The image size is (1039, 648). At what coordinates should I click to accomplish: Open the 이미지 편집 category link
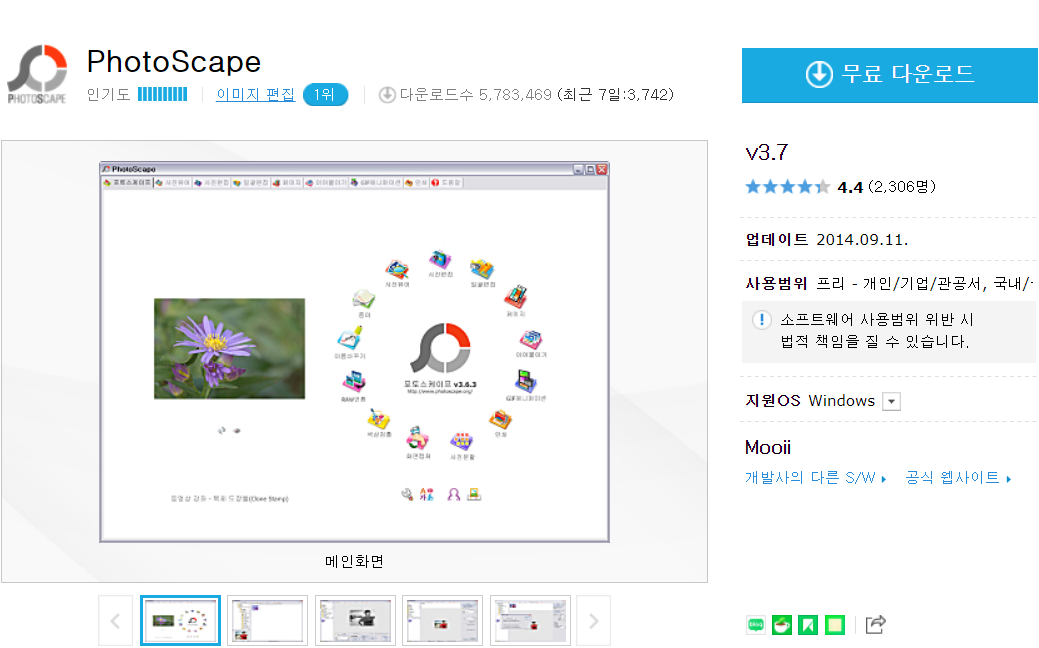(256, 95)
